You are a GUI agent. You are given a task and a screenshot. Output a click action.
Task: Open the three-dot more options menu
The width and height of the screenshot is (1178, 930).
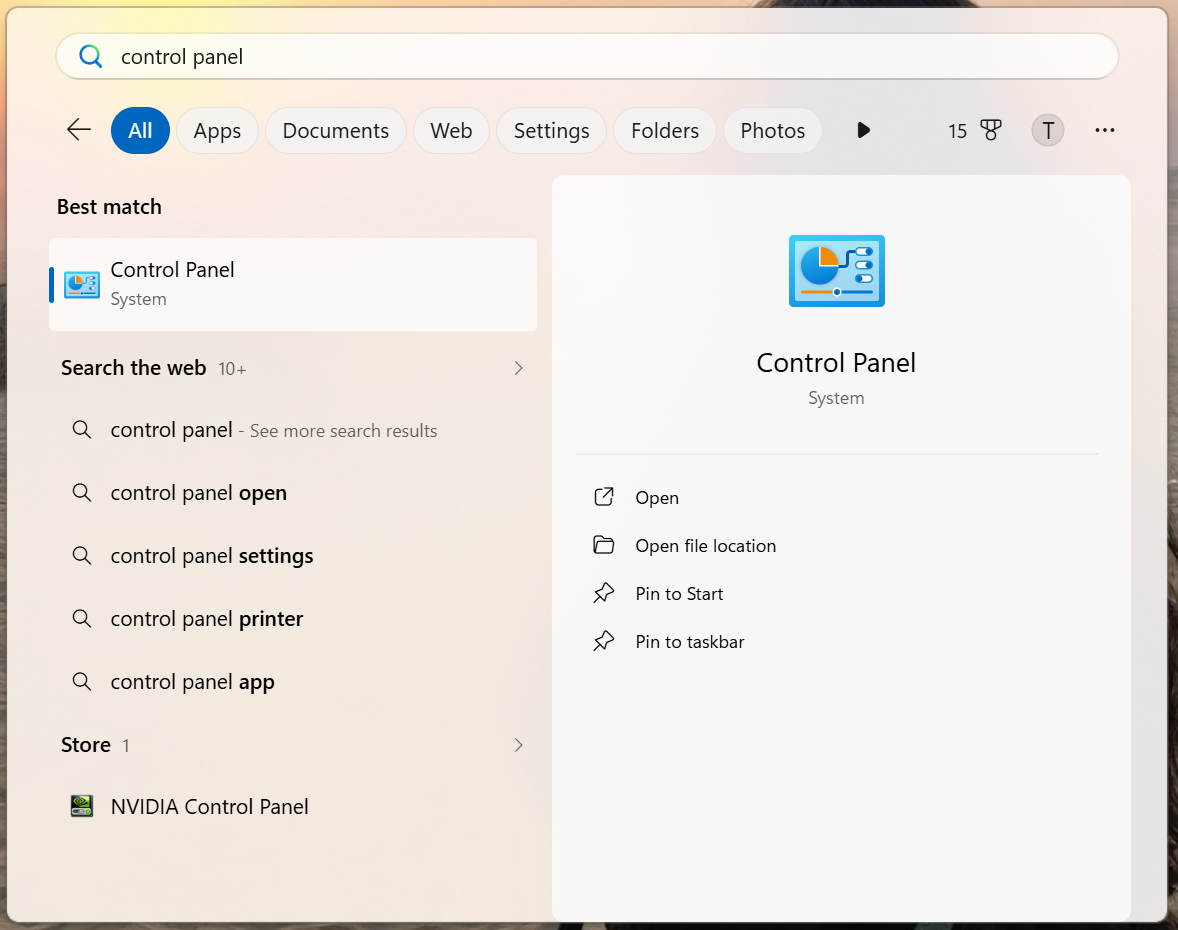coord(1104,131)
